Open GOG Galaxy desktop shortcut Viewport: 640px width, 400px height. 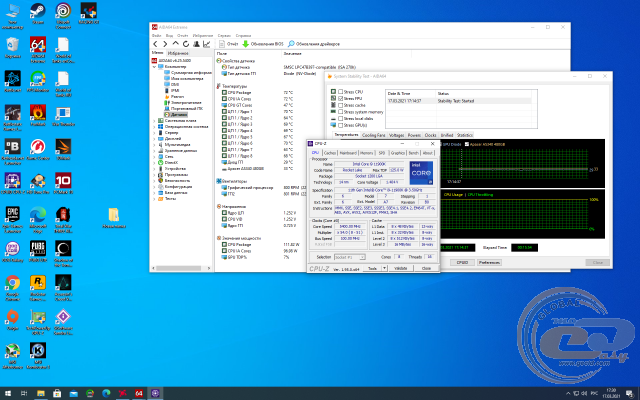[12, 251]
